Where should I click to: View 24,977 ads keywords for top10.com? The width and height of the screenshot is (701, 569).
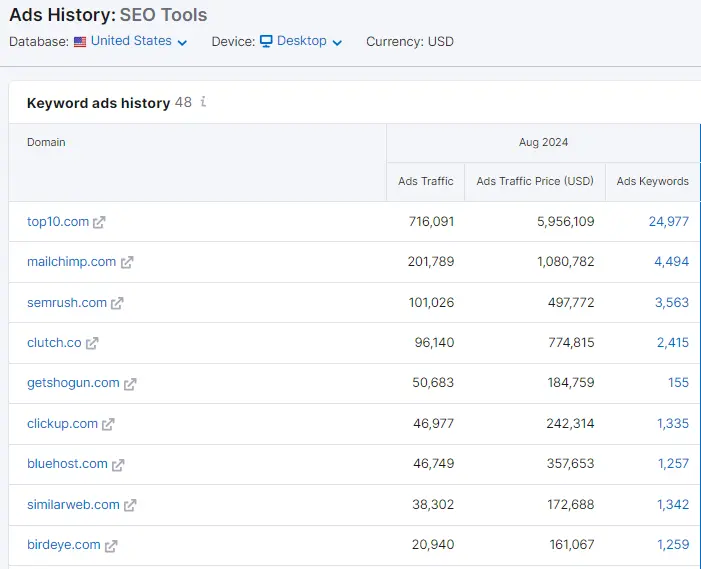[668, 222]
